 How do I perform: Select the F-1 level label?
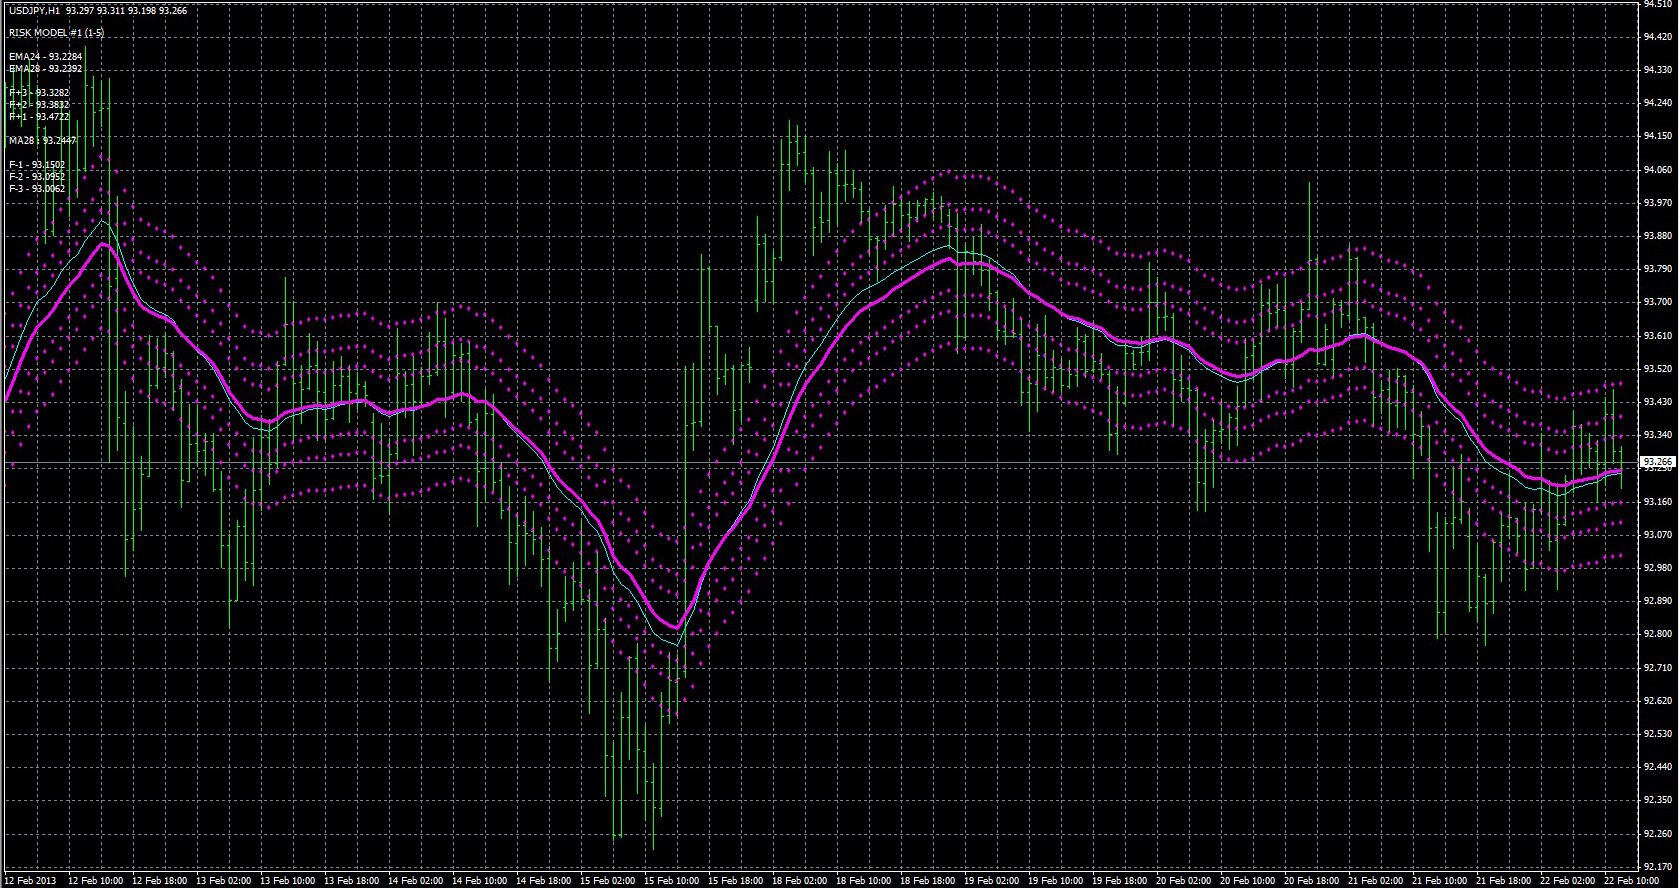click(37, 164)
